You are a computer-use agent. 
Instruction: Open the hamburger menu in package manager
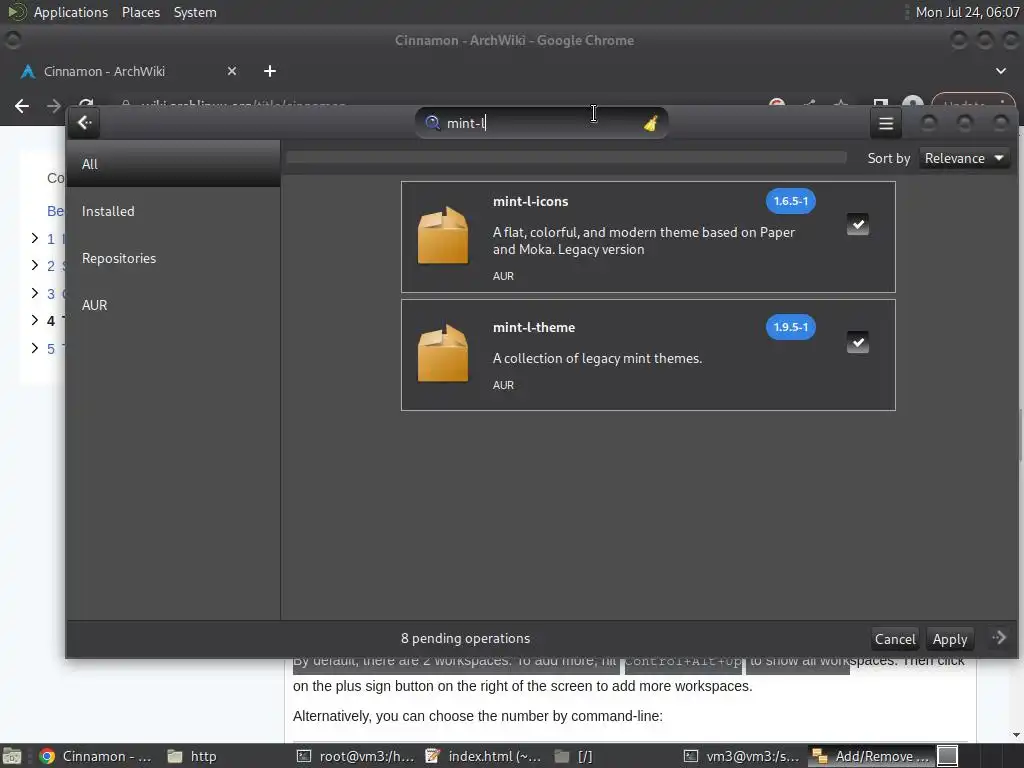tap(886, 123)
